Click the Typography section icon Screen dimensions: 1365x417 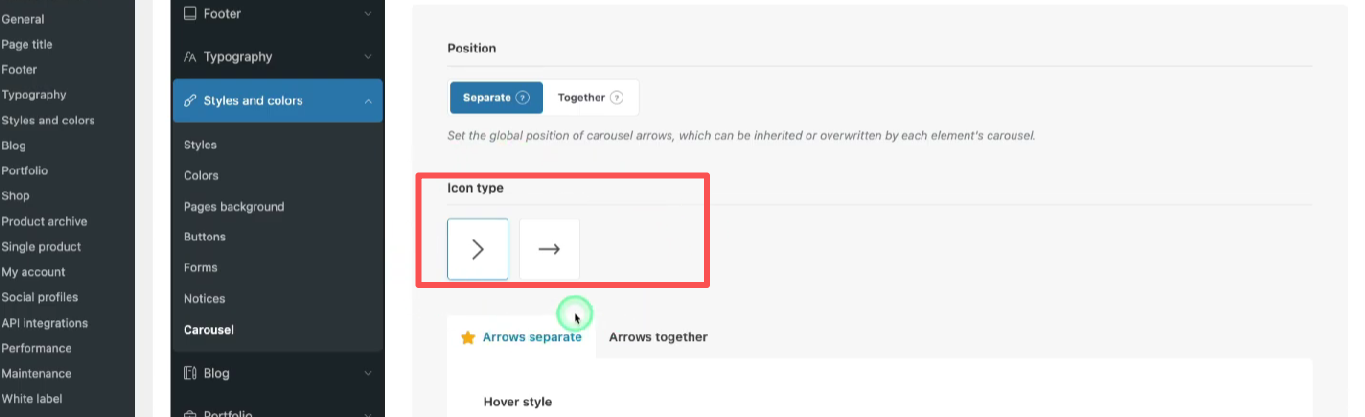click(x=190, y=57)
